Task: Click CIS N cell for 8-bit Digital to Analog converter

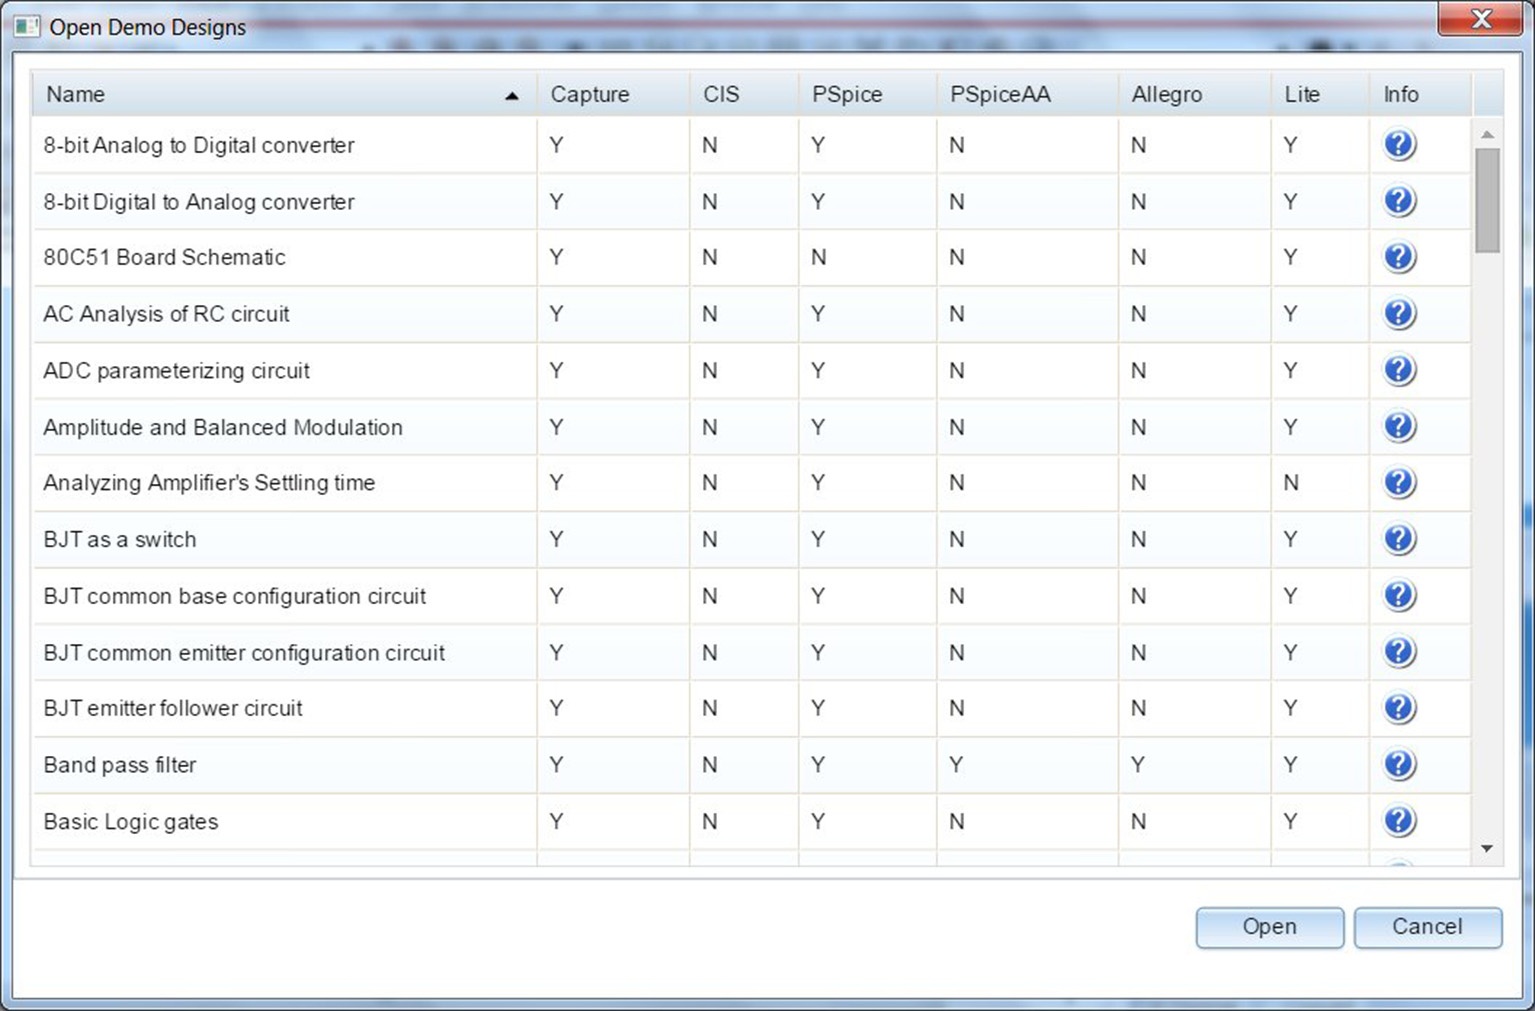Action: pos(744,201)
